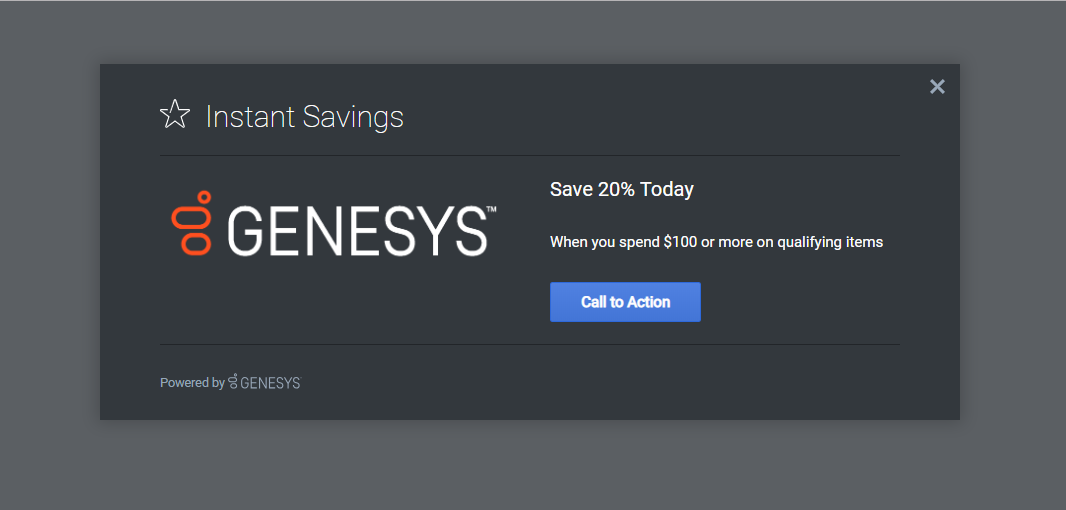Click the "20%" figure in the headline
The height and width of the screenshot is (510, 1066).
coord(616,189)
